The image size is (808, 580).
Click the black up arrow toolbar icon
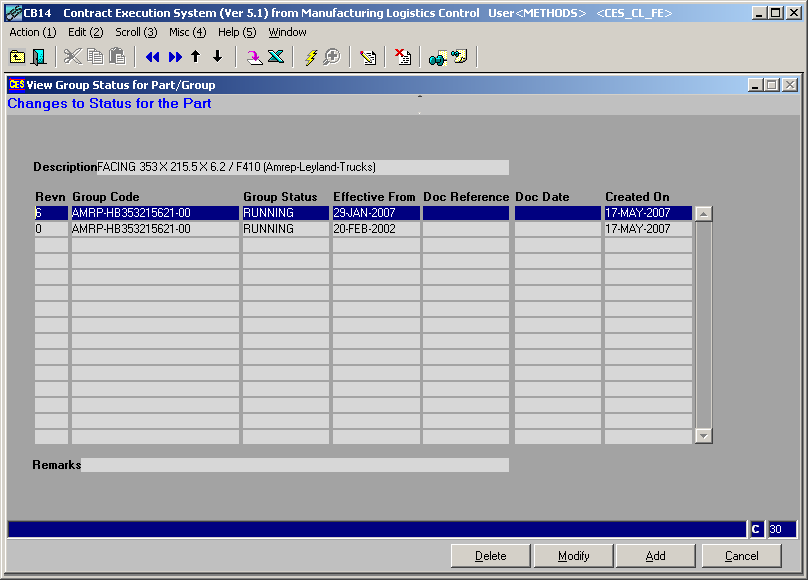click(x=196, y=57)
